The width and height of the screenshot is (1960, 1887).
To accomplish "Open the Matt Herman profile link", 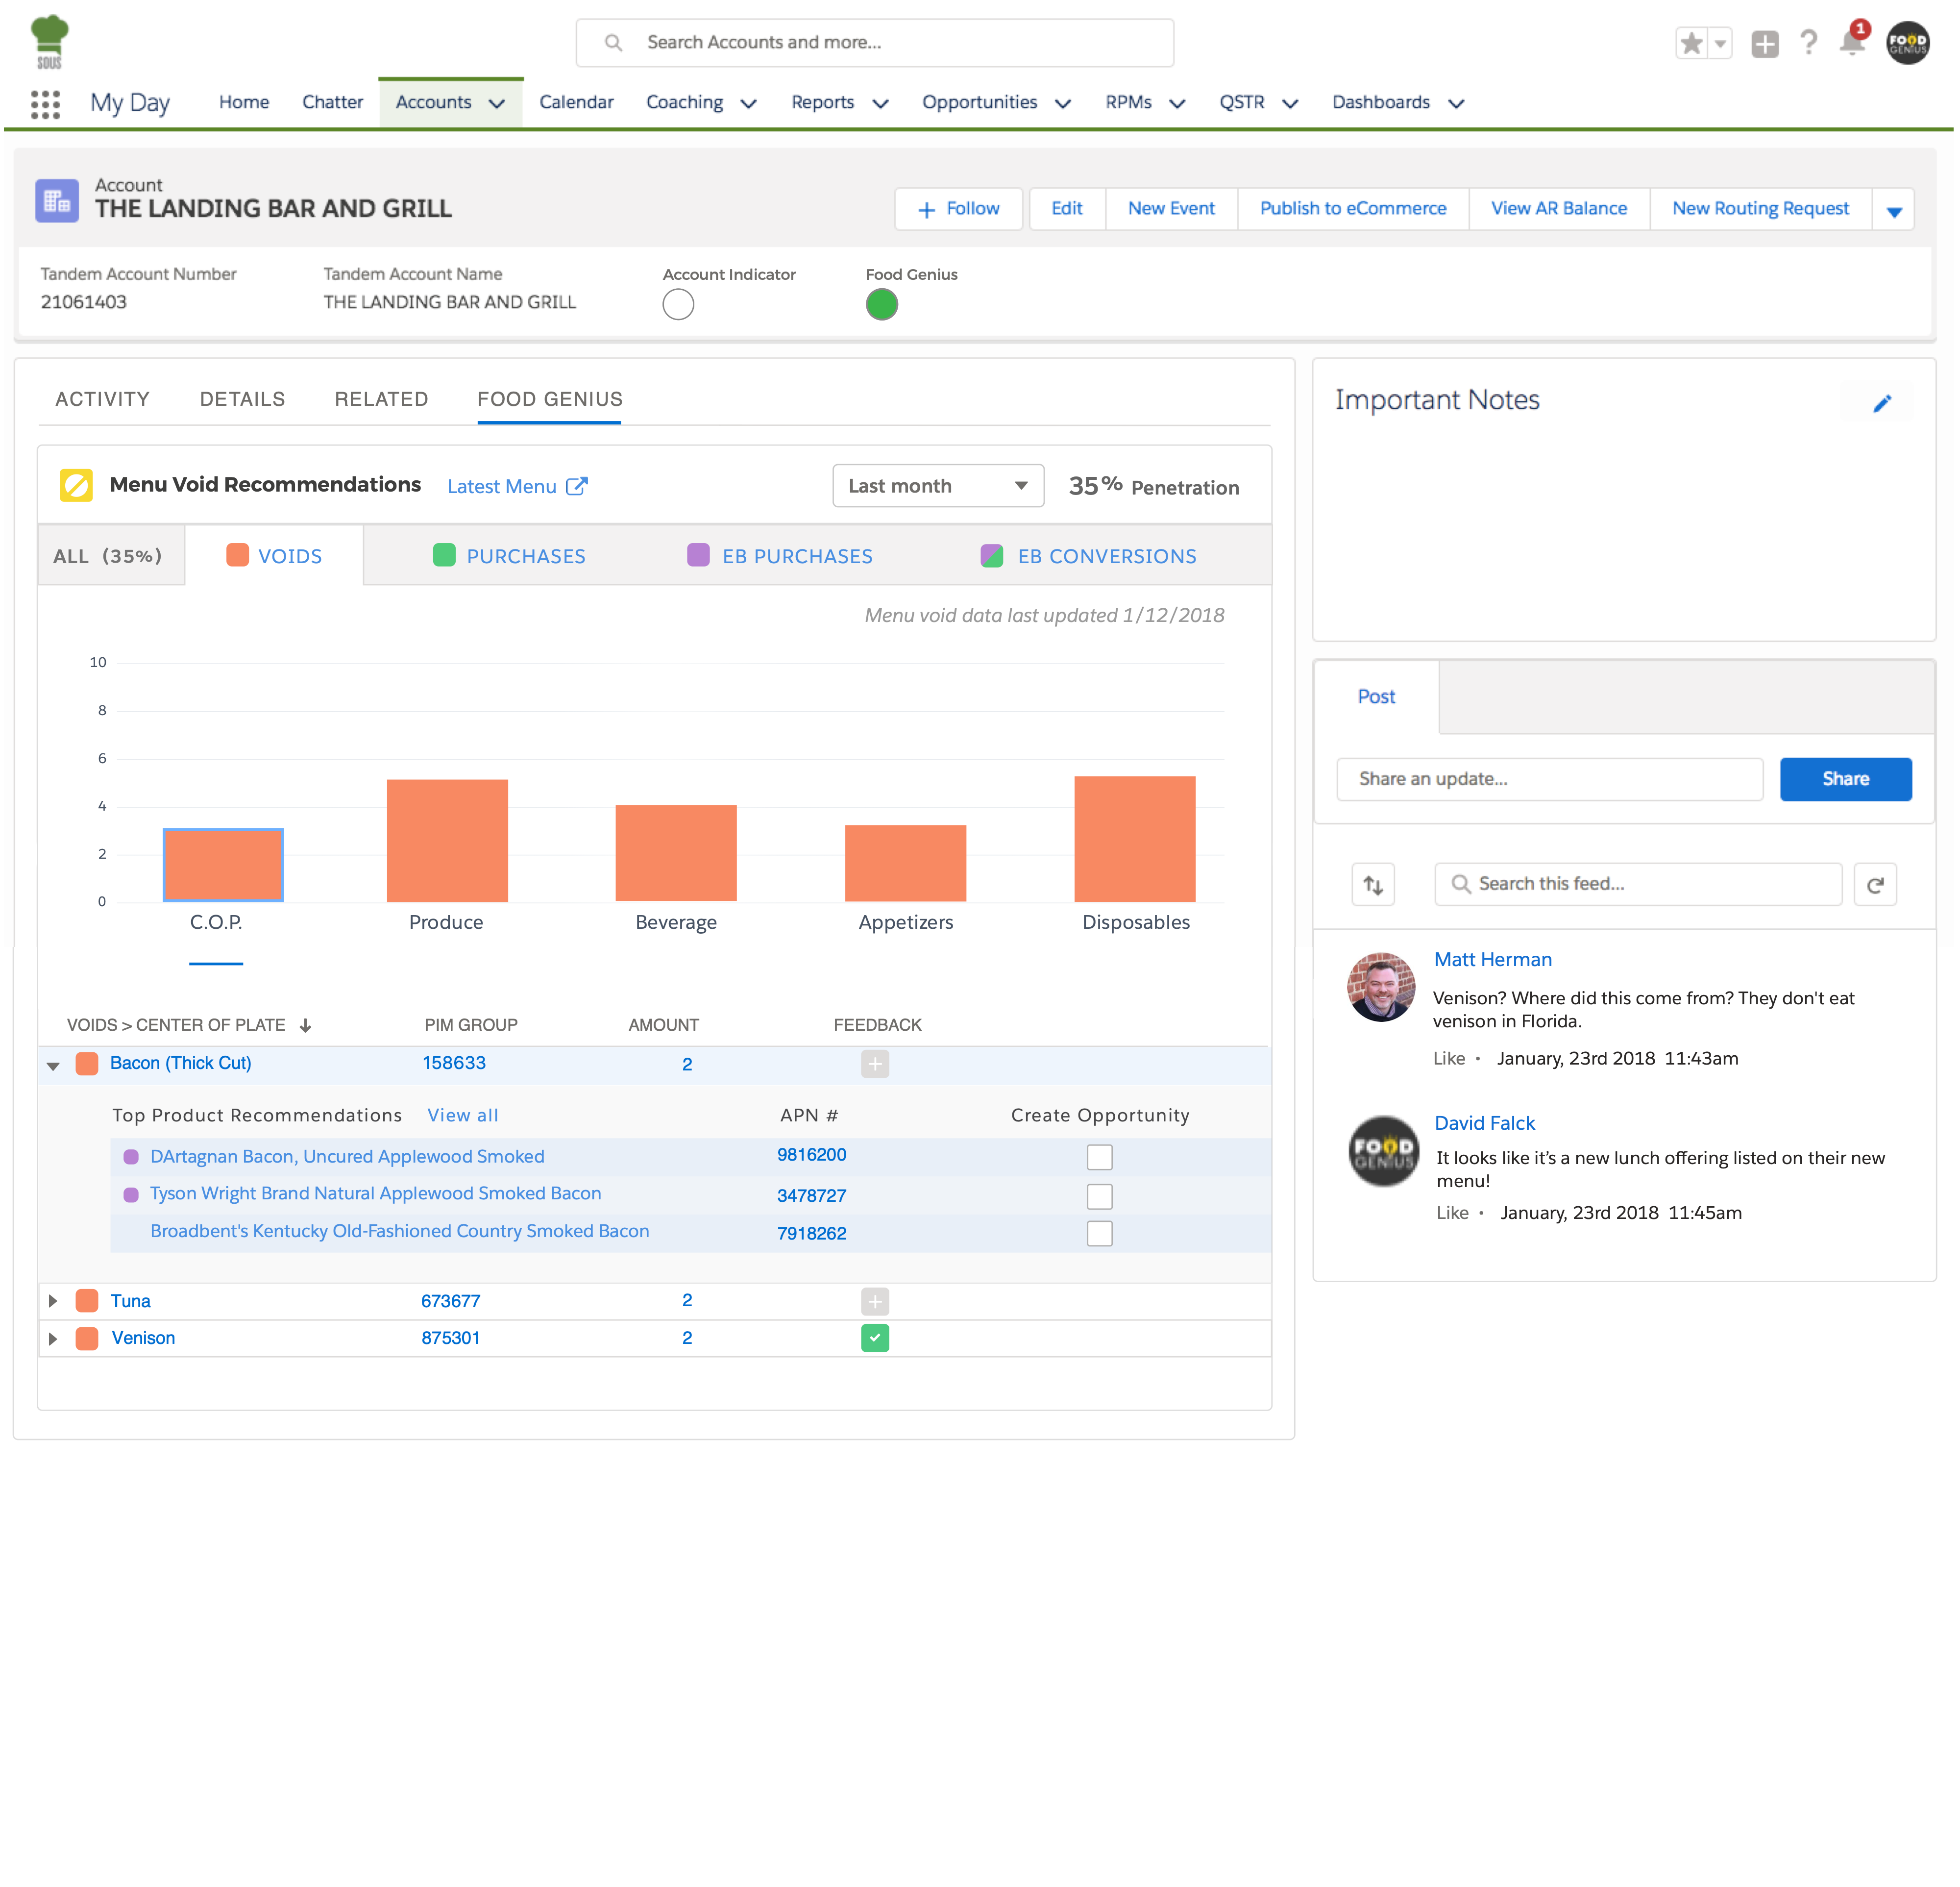I will (x=1493, y=960).
